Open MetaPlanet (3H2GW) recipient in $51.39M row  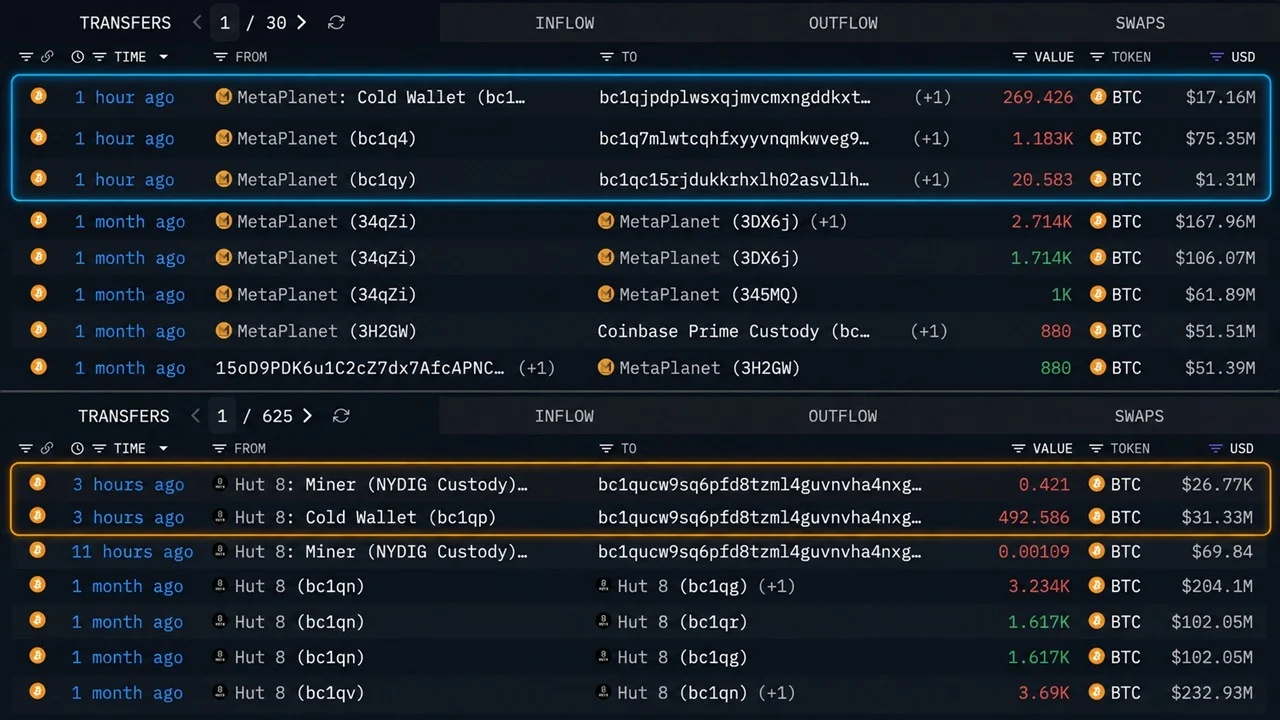[710, 368]
